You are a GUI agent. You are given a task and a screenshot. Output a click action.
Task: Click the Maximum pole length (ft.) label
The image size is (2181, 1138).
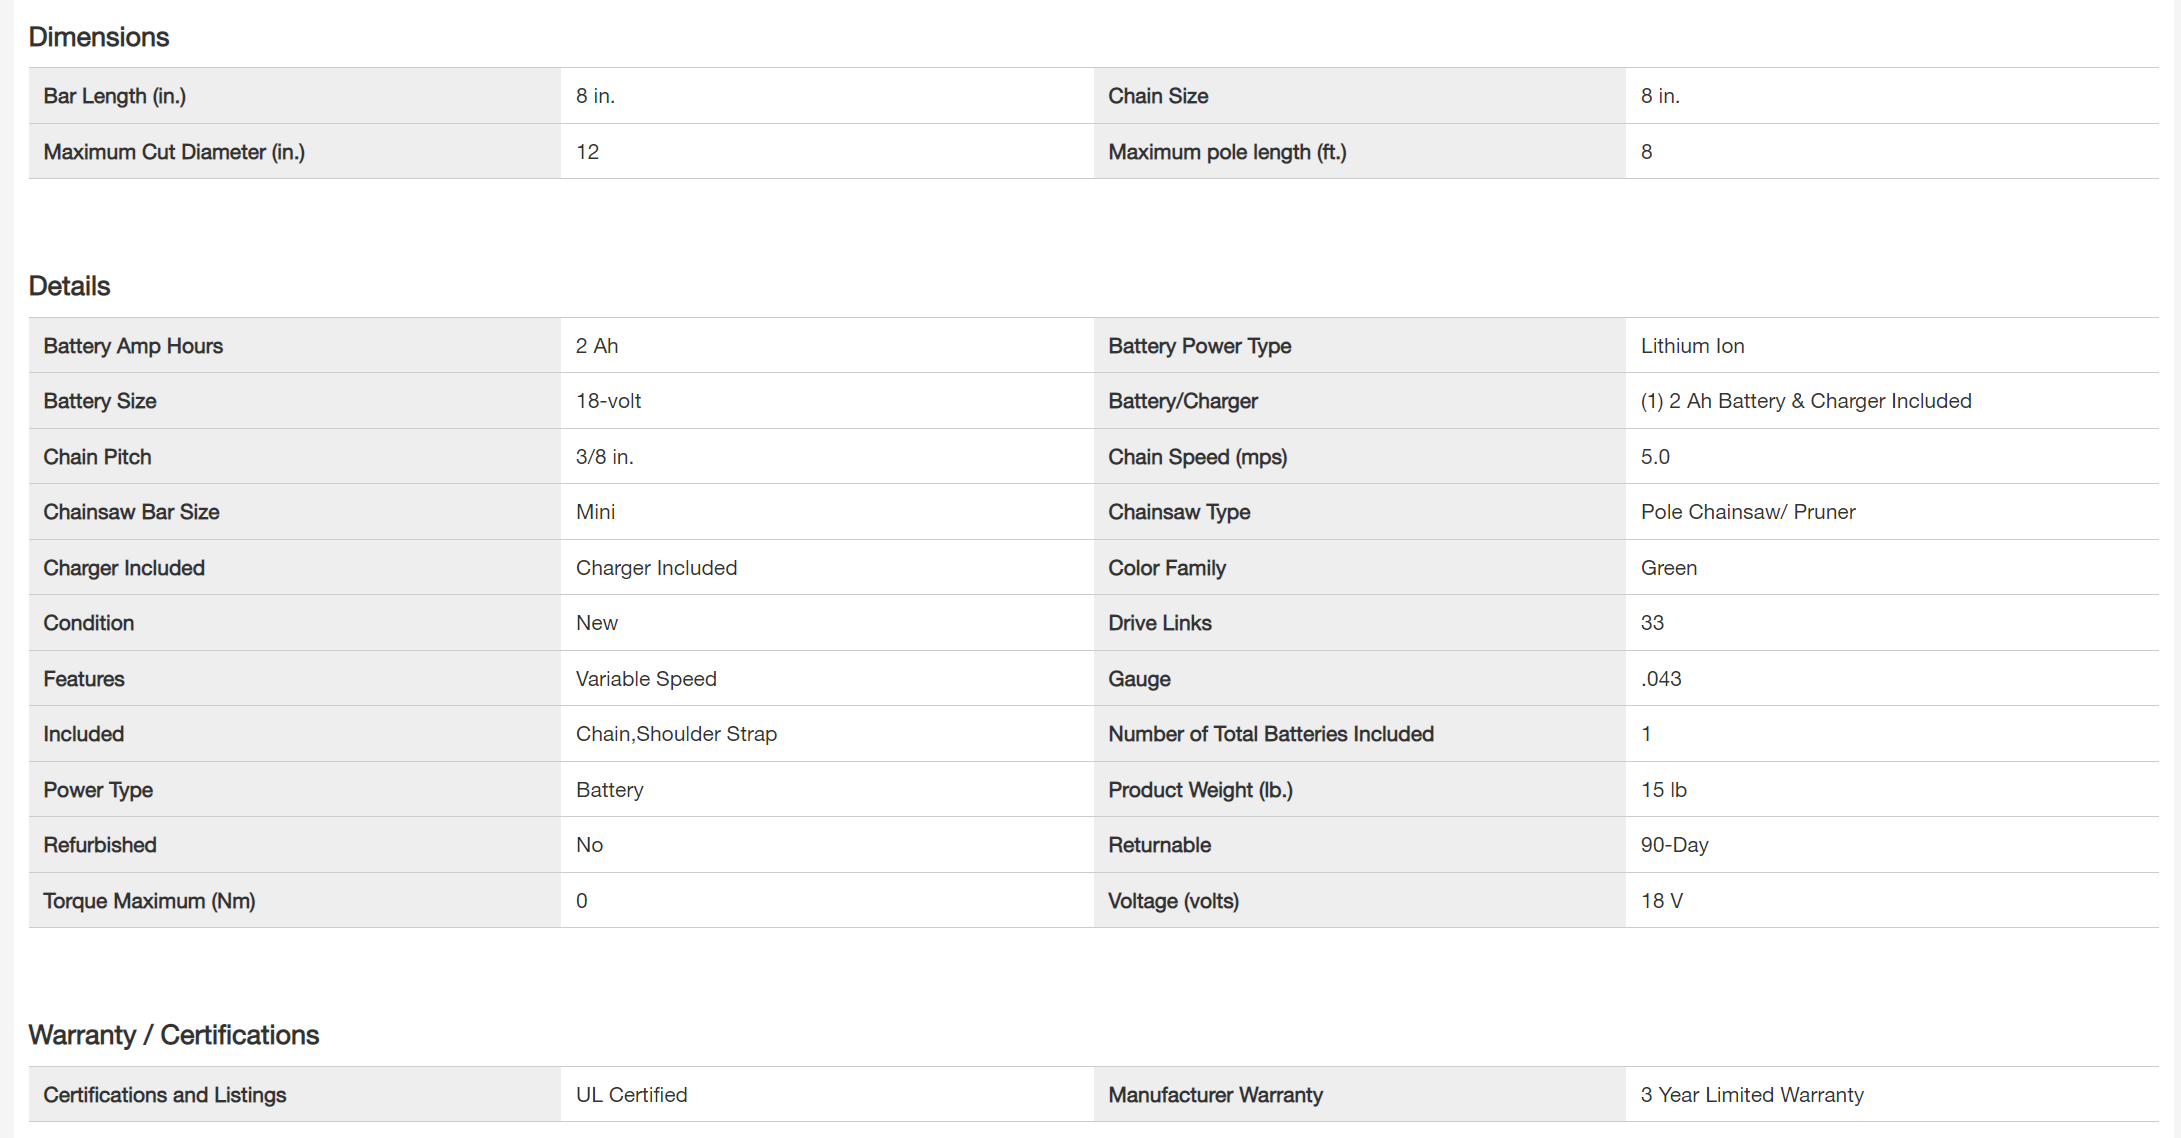1227,152
